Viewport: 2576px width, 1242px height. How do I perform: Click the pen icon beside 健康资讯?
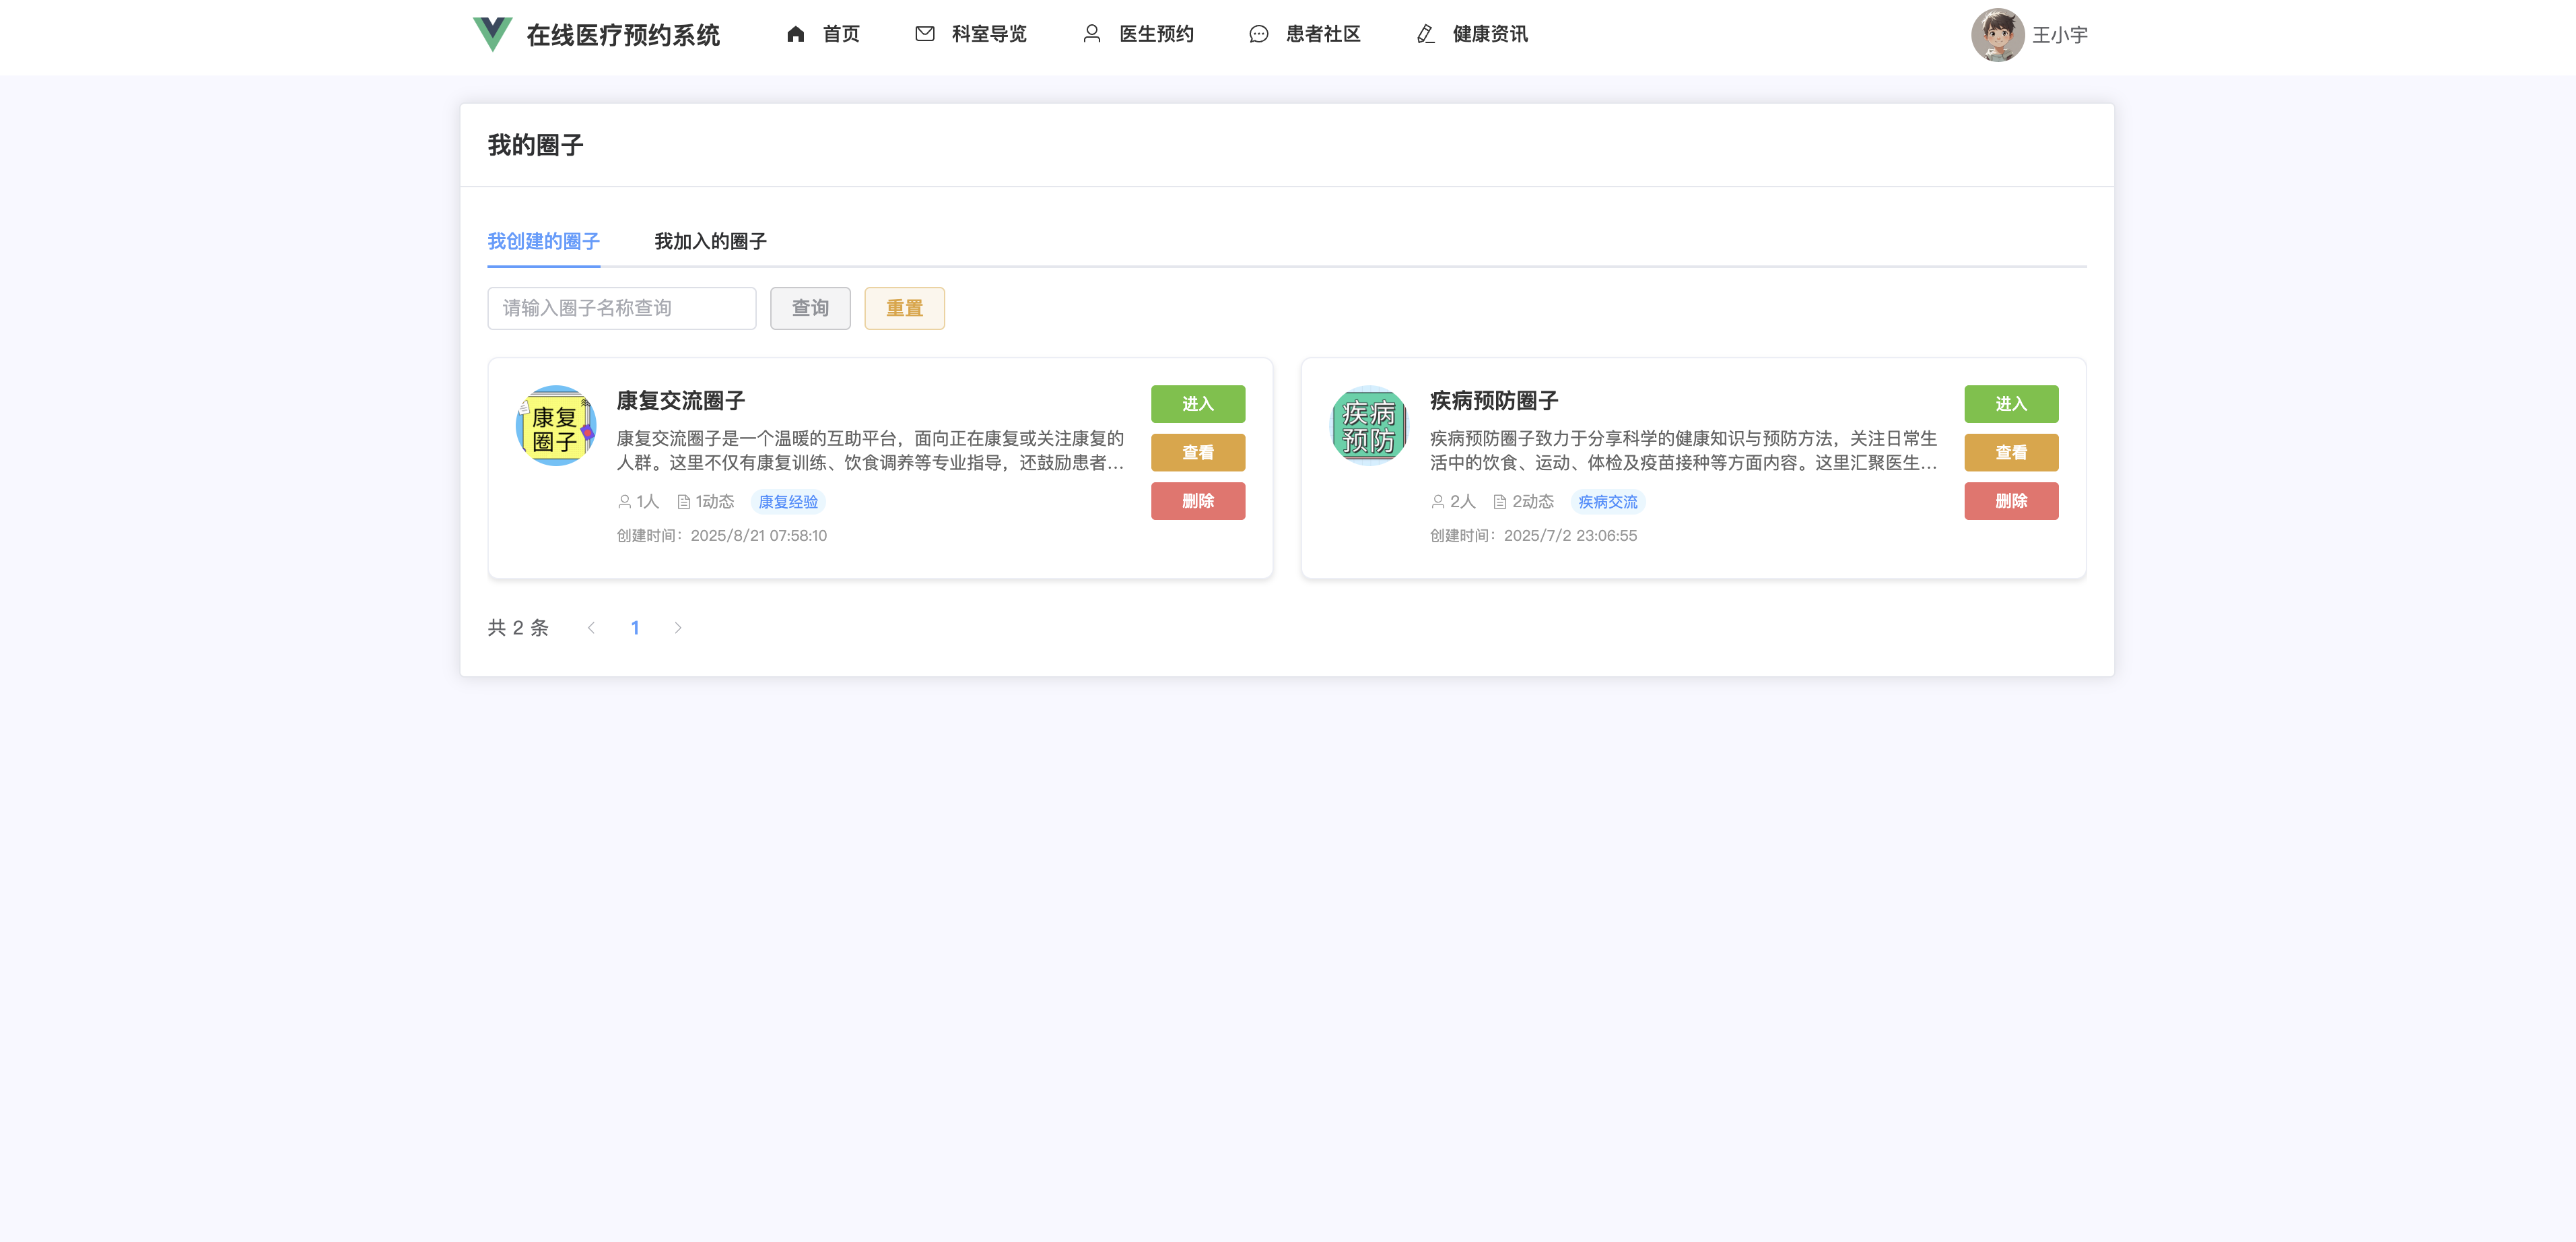pyautogui.click(x=1426, y=34)
